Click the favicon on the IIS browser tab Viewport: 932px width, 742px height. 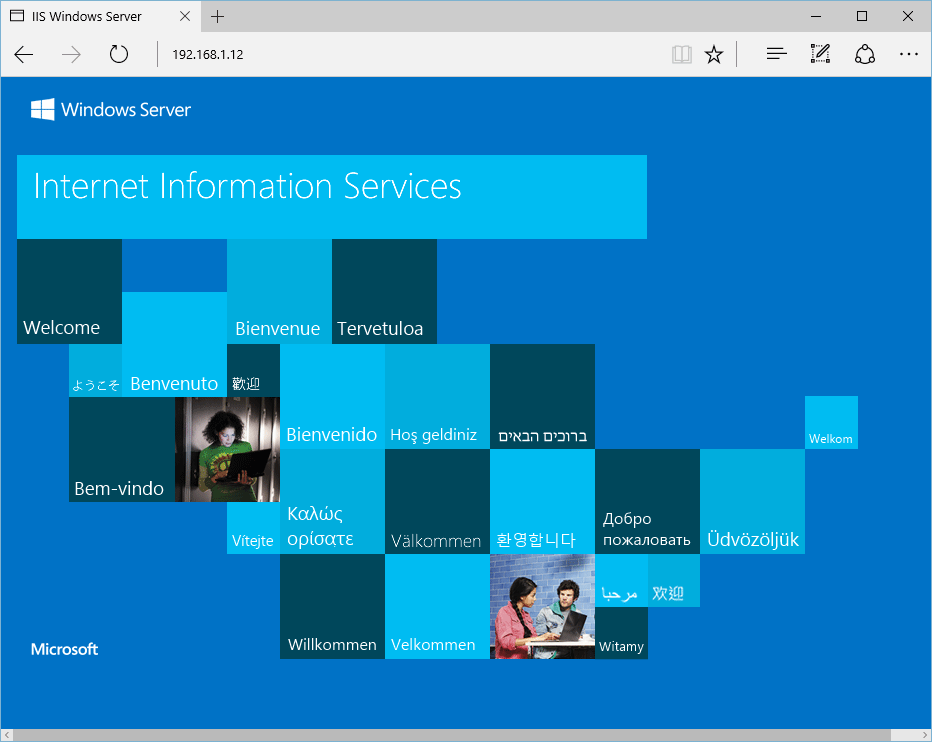click(x=16, y=16)
